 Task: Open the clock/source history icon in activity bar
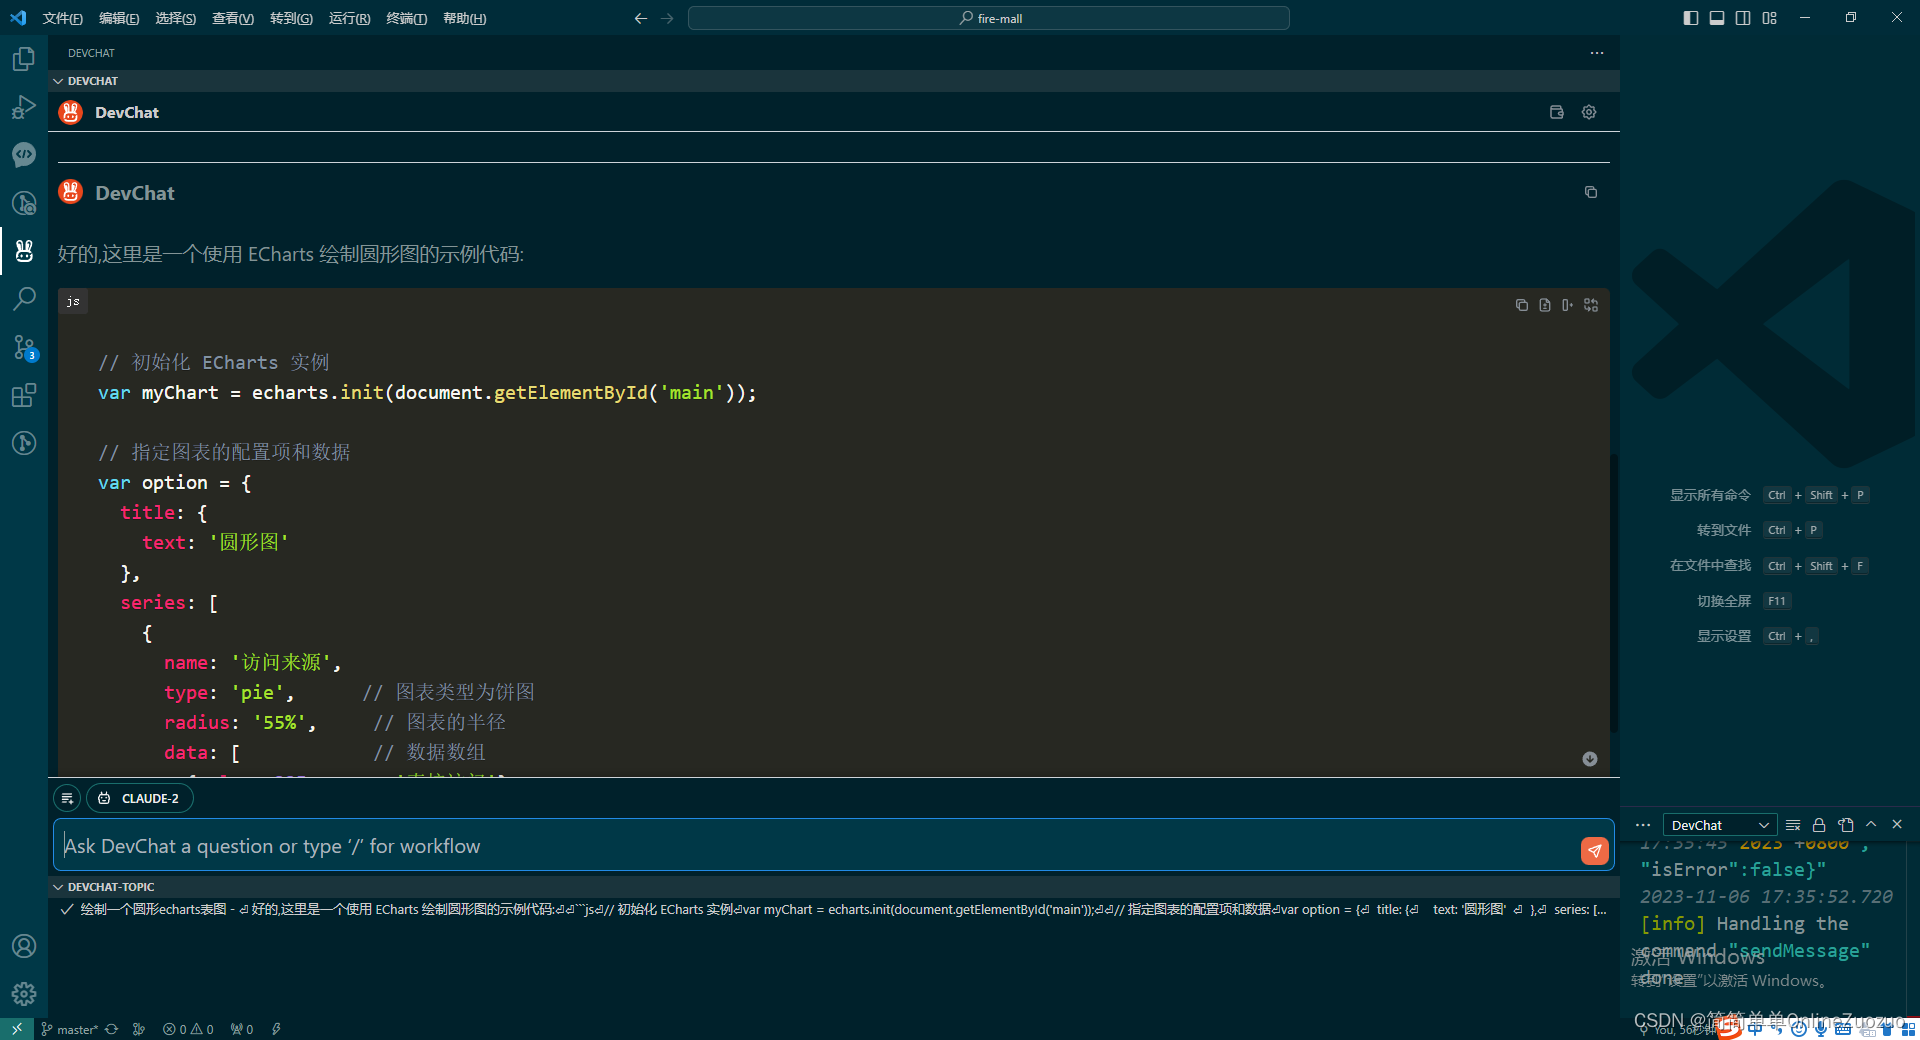24,203
